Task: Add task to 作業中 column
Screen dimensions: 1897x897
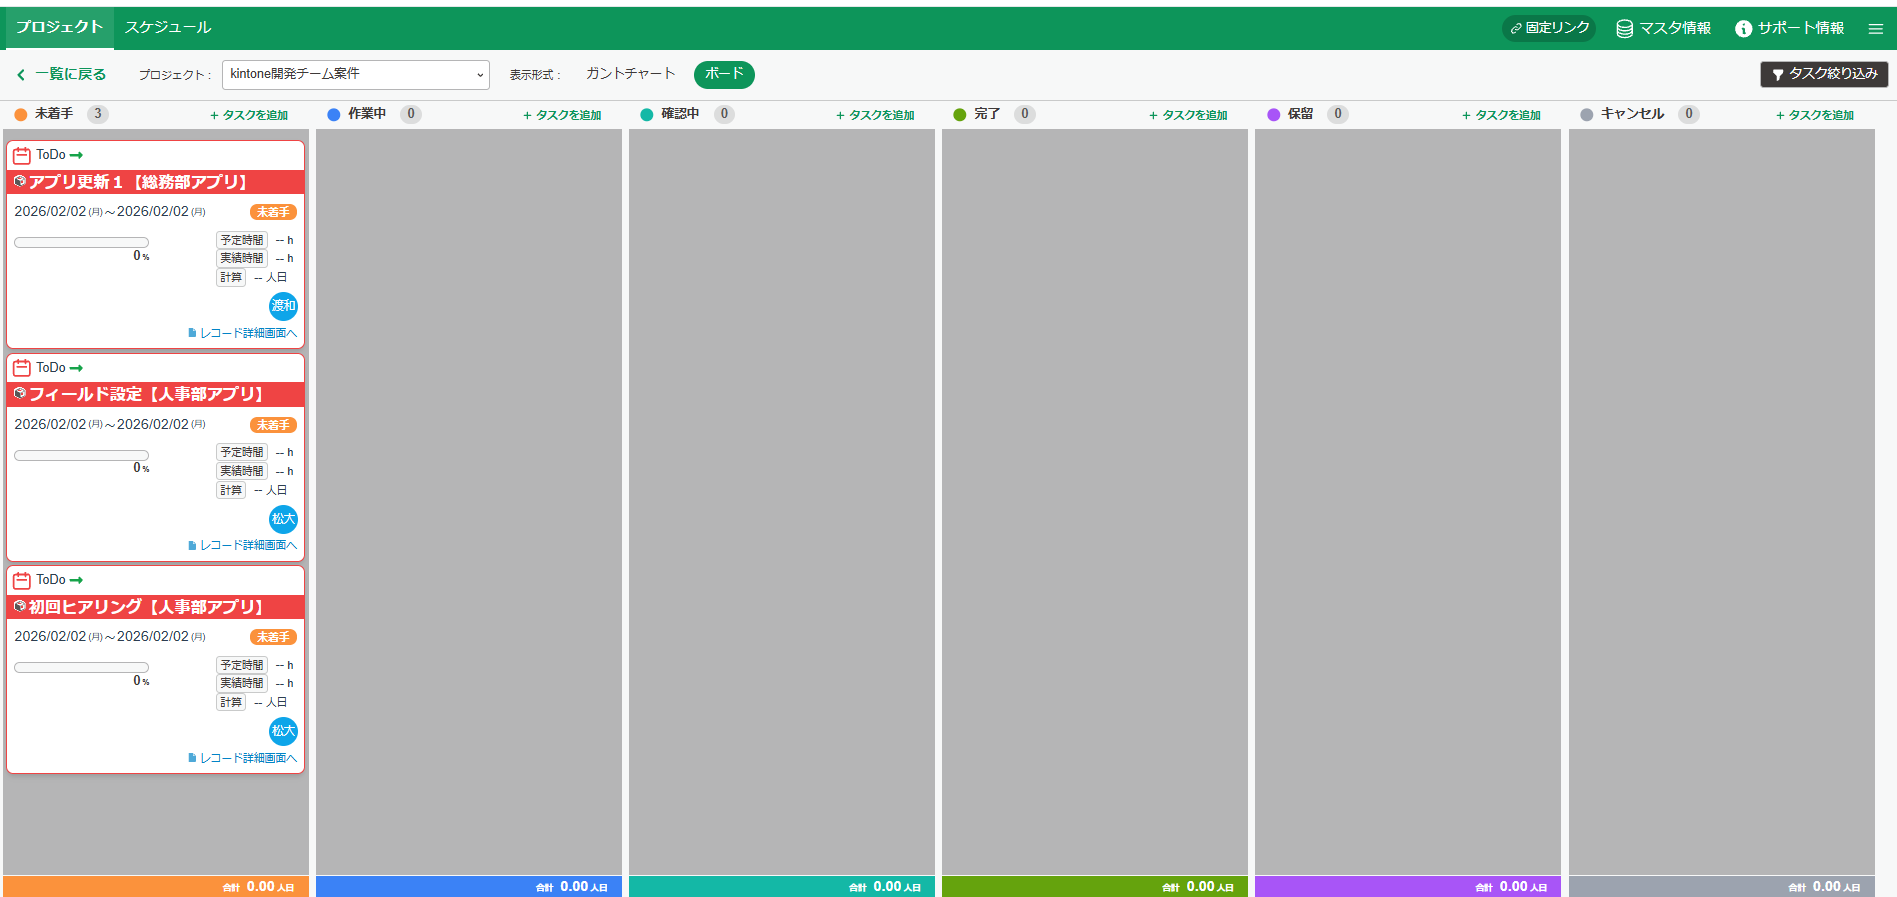Action: [562, 115]
